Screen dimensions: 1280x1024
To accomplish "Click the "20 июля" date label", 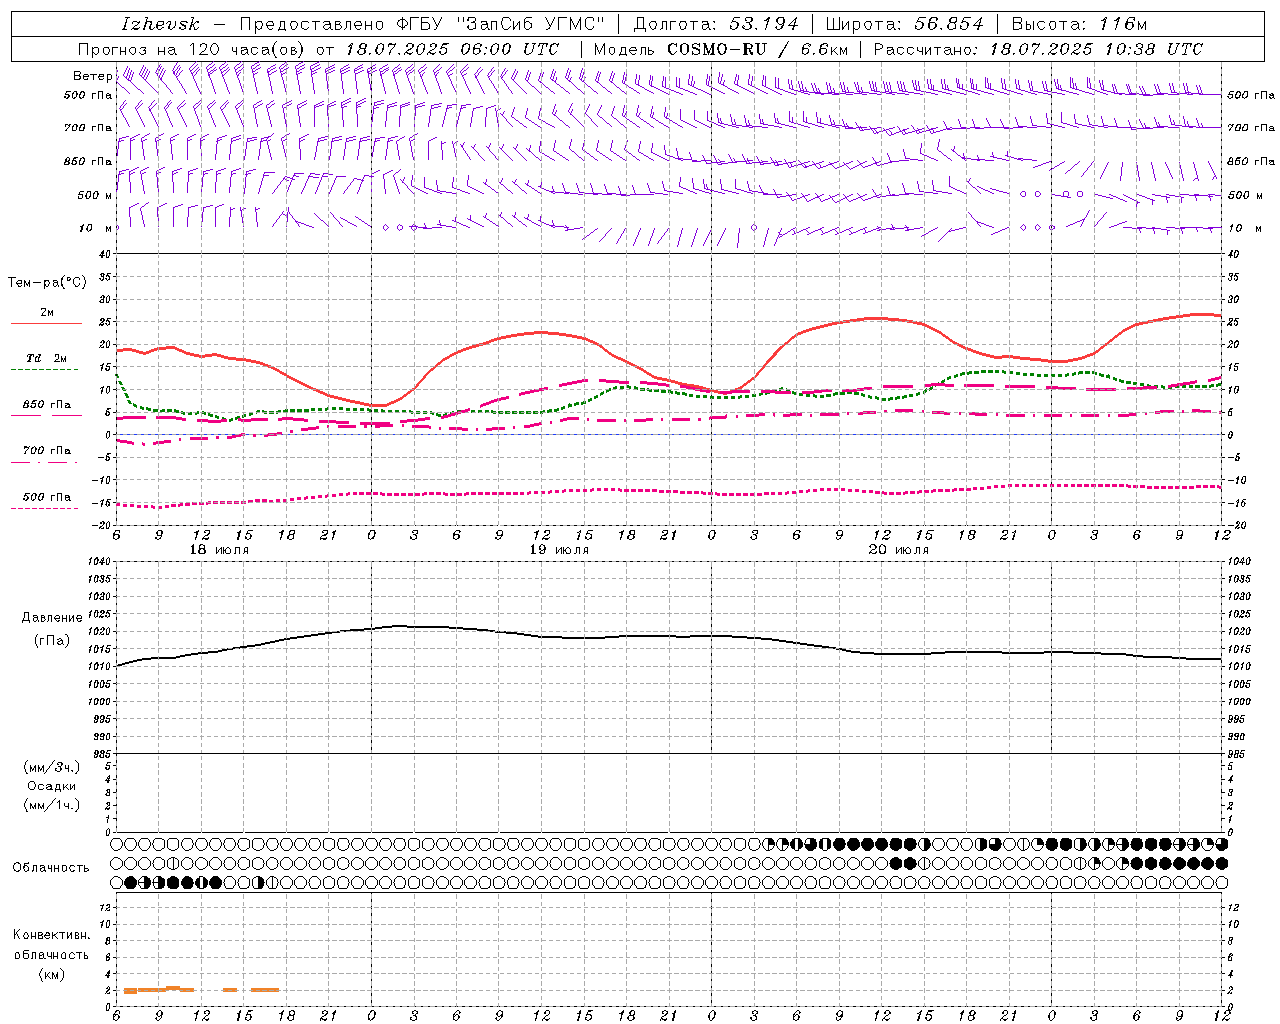I will pyautogui.click(x=899, y=550).
